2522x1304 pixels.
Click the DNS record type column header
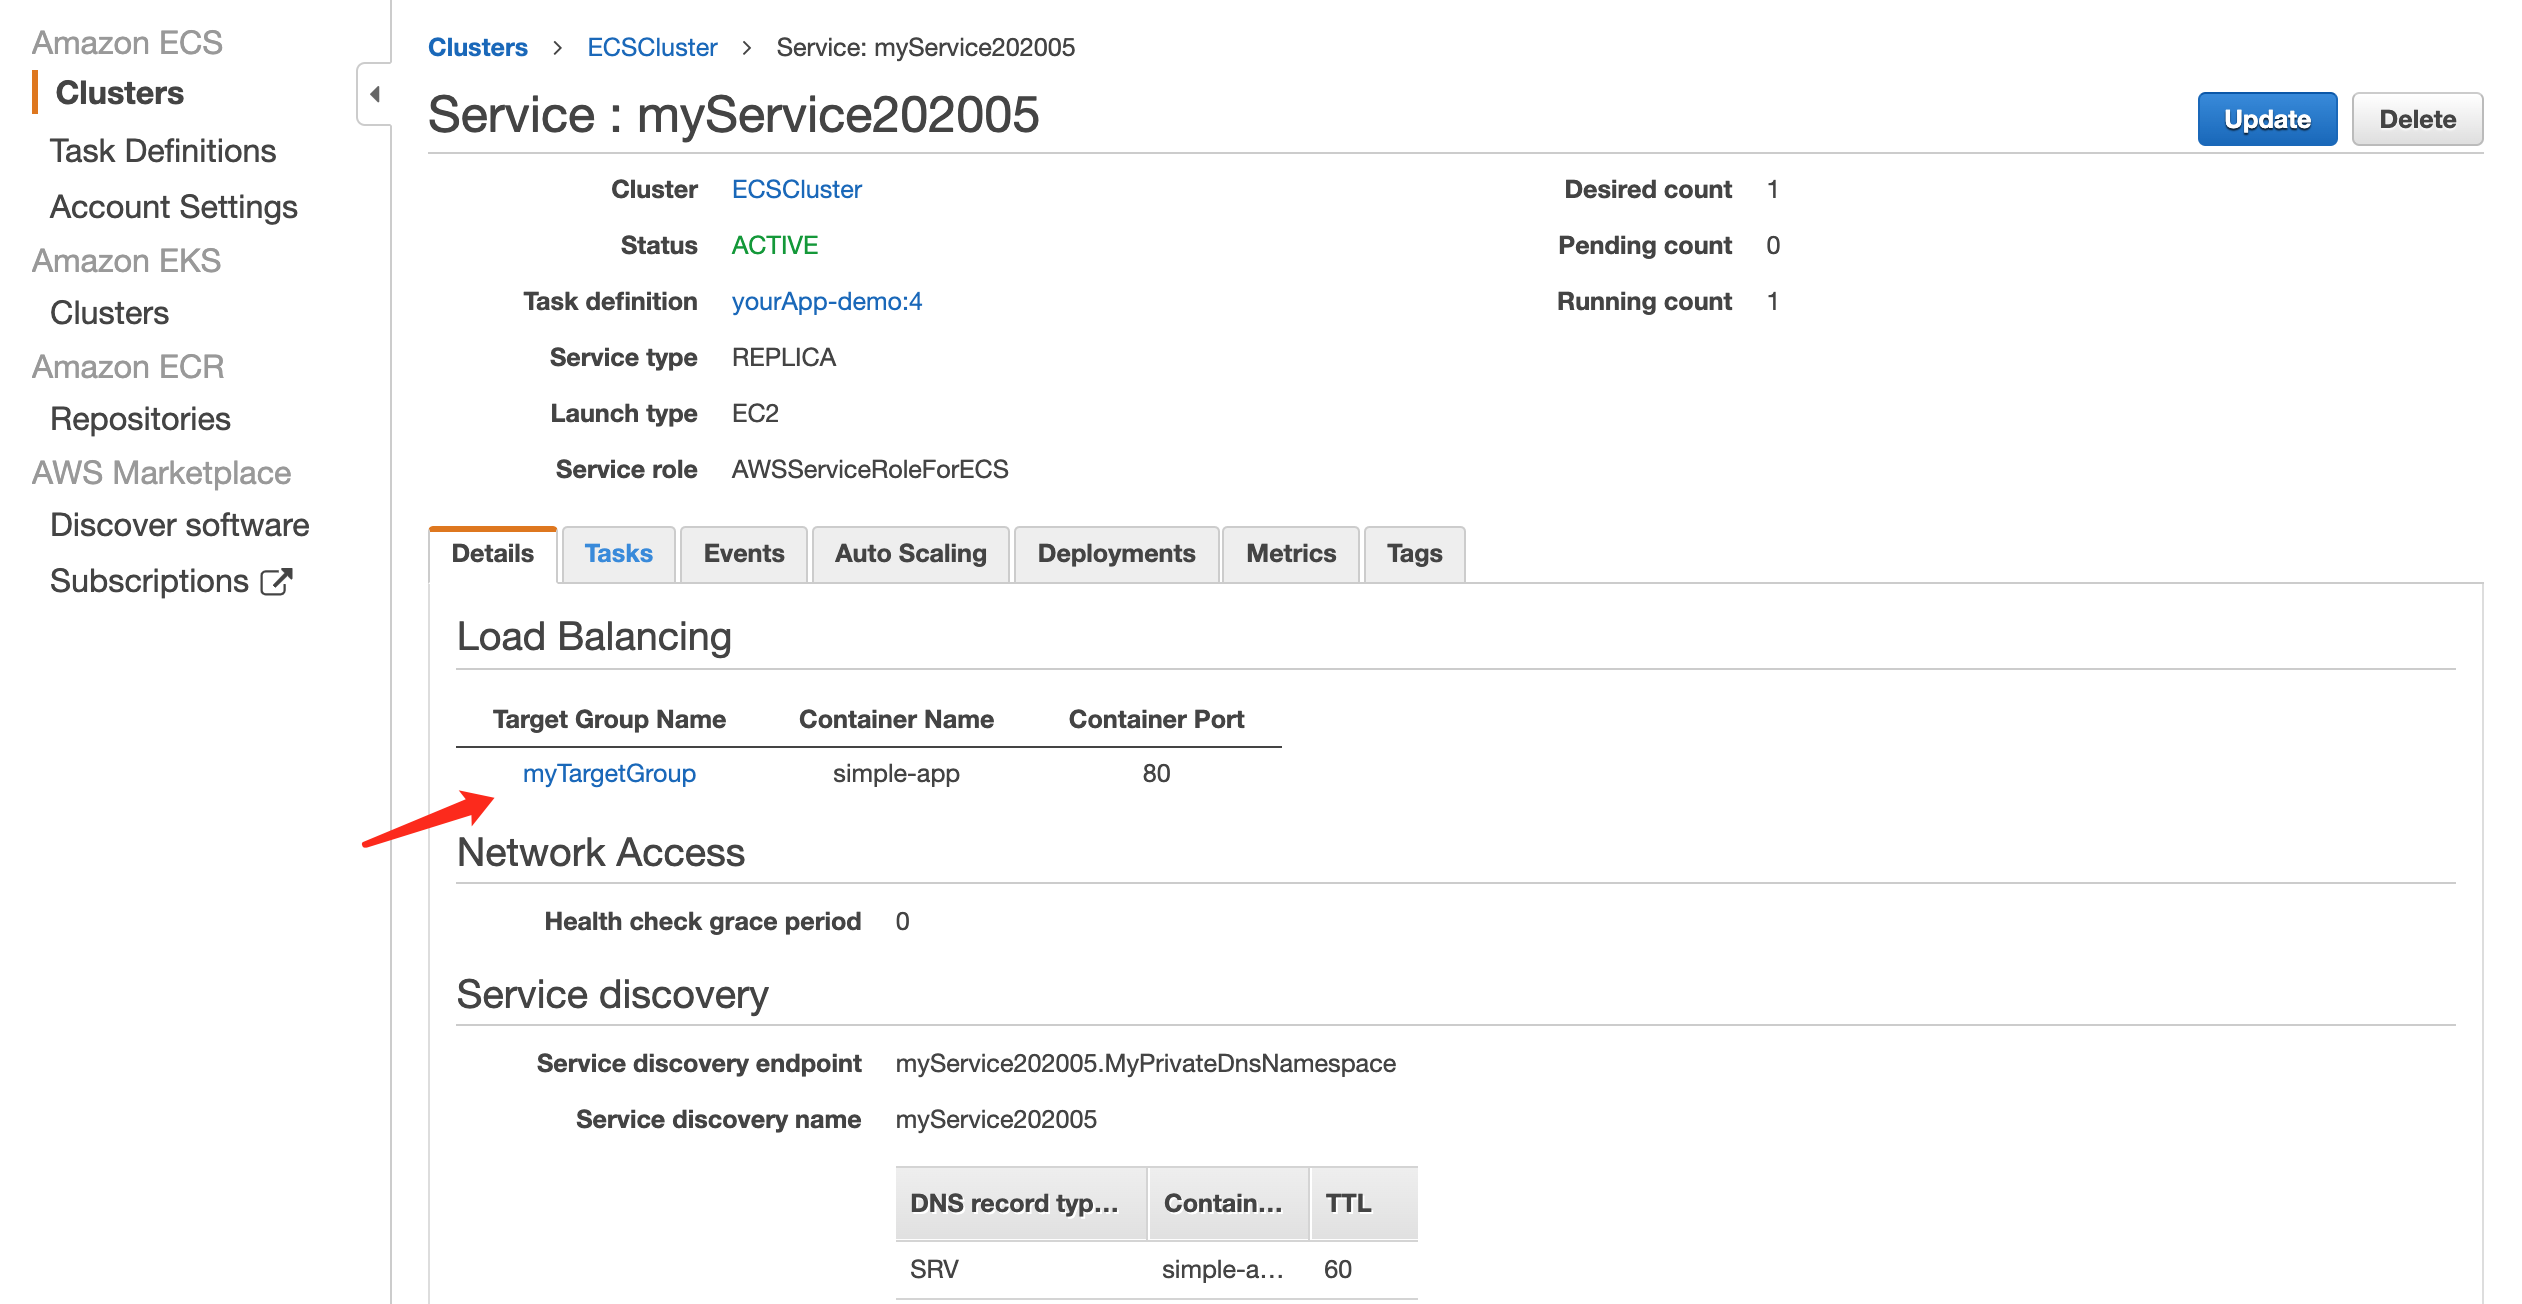pos(1014,1204)
